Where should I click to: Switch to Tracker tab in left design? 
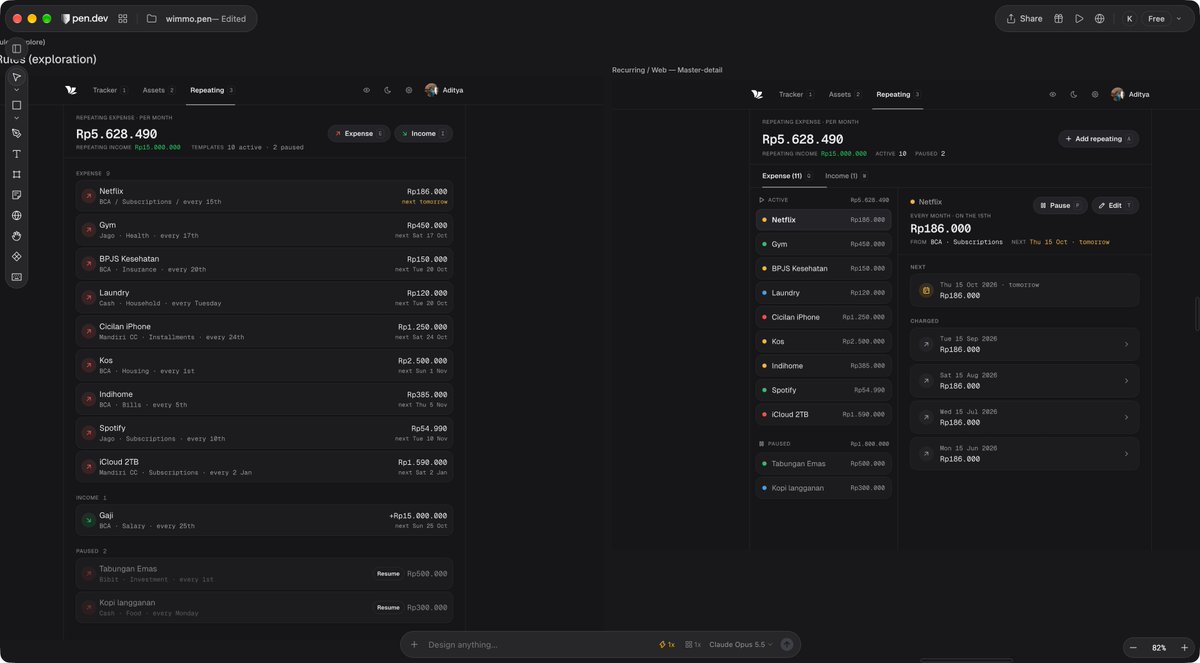click(110, 90)
